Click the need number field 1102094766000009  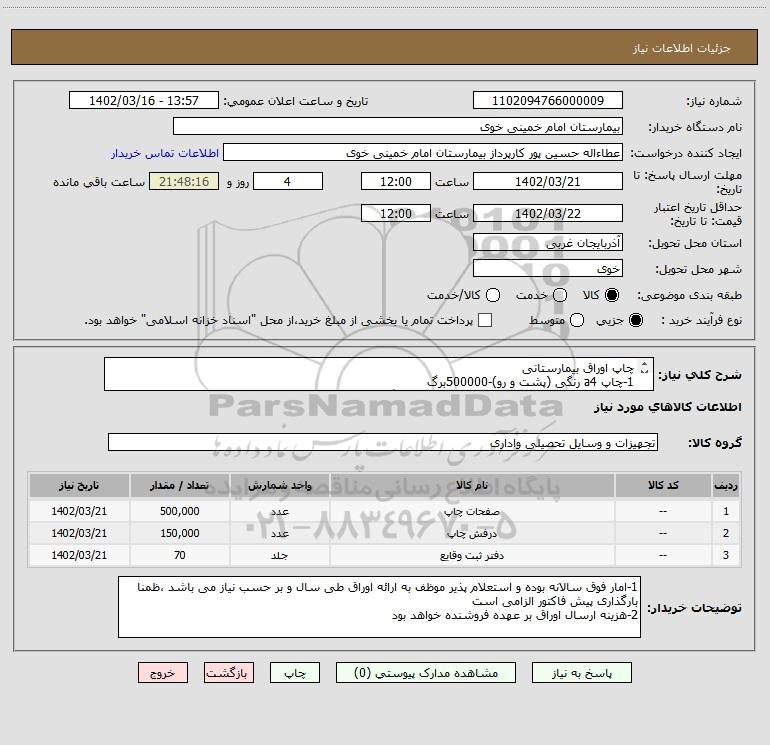pos(548,101)
